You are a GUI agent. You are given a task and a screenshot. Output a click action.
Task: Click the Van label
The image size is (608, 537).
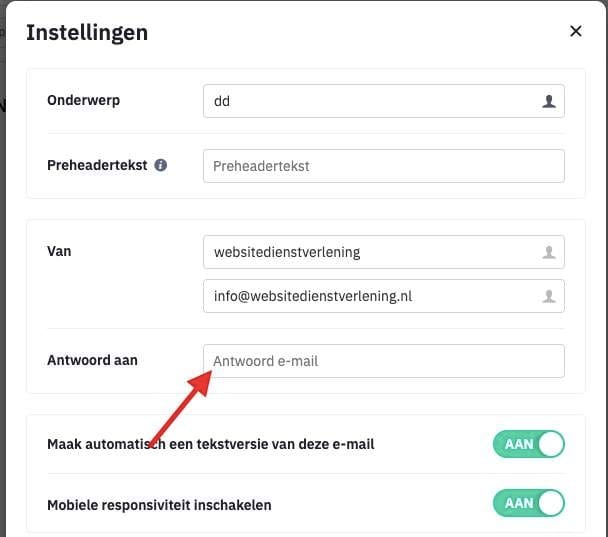point(59,251)
